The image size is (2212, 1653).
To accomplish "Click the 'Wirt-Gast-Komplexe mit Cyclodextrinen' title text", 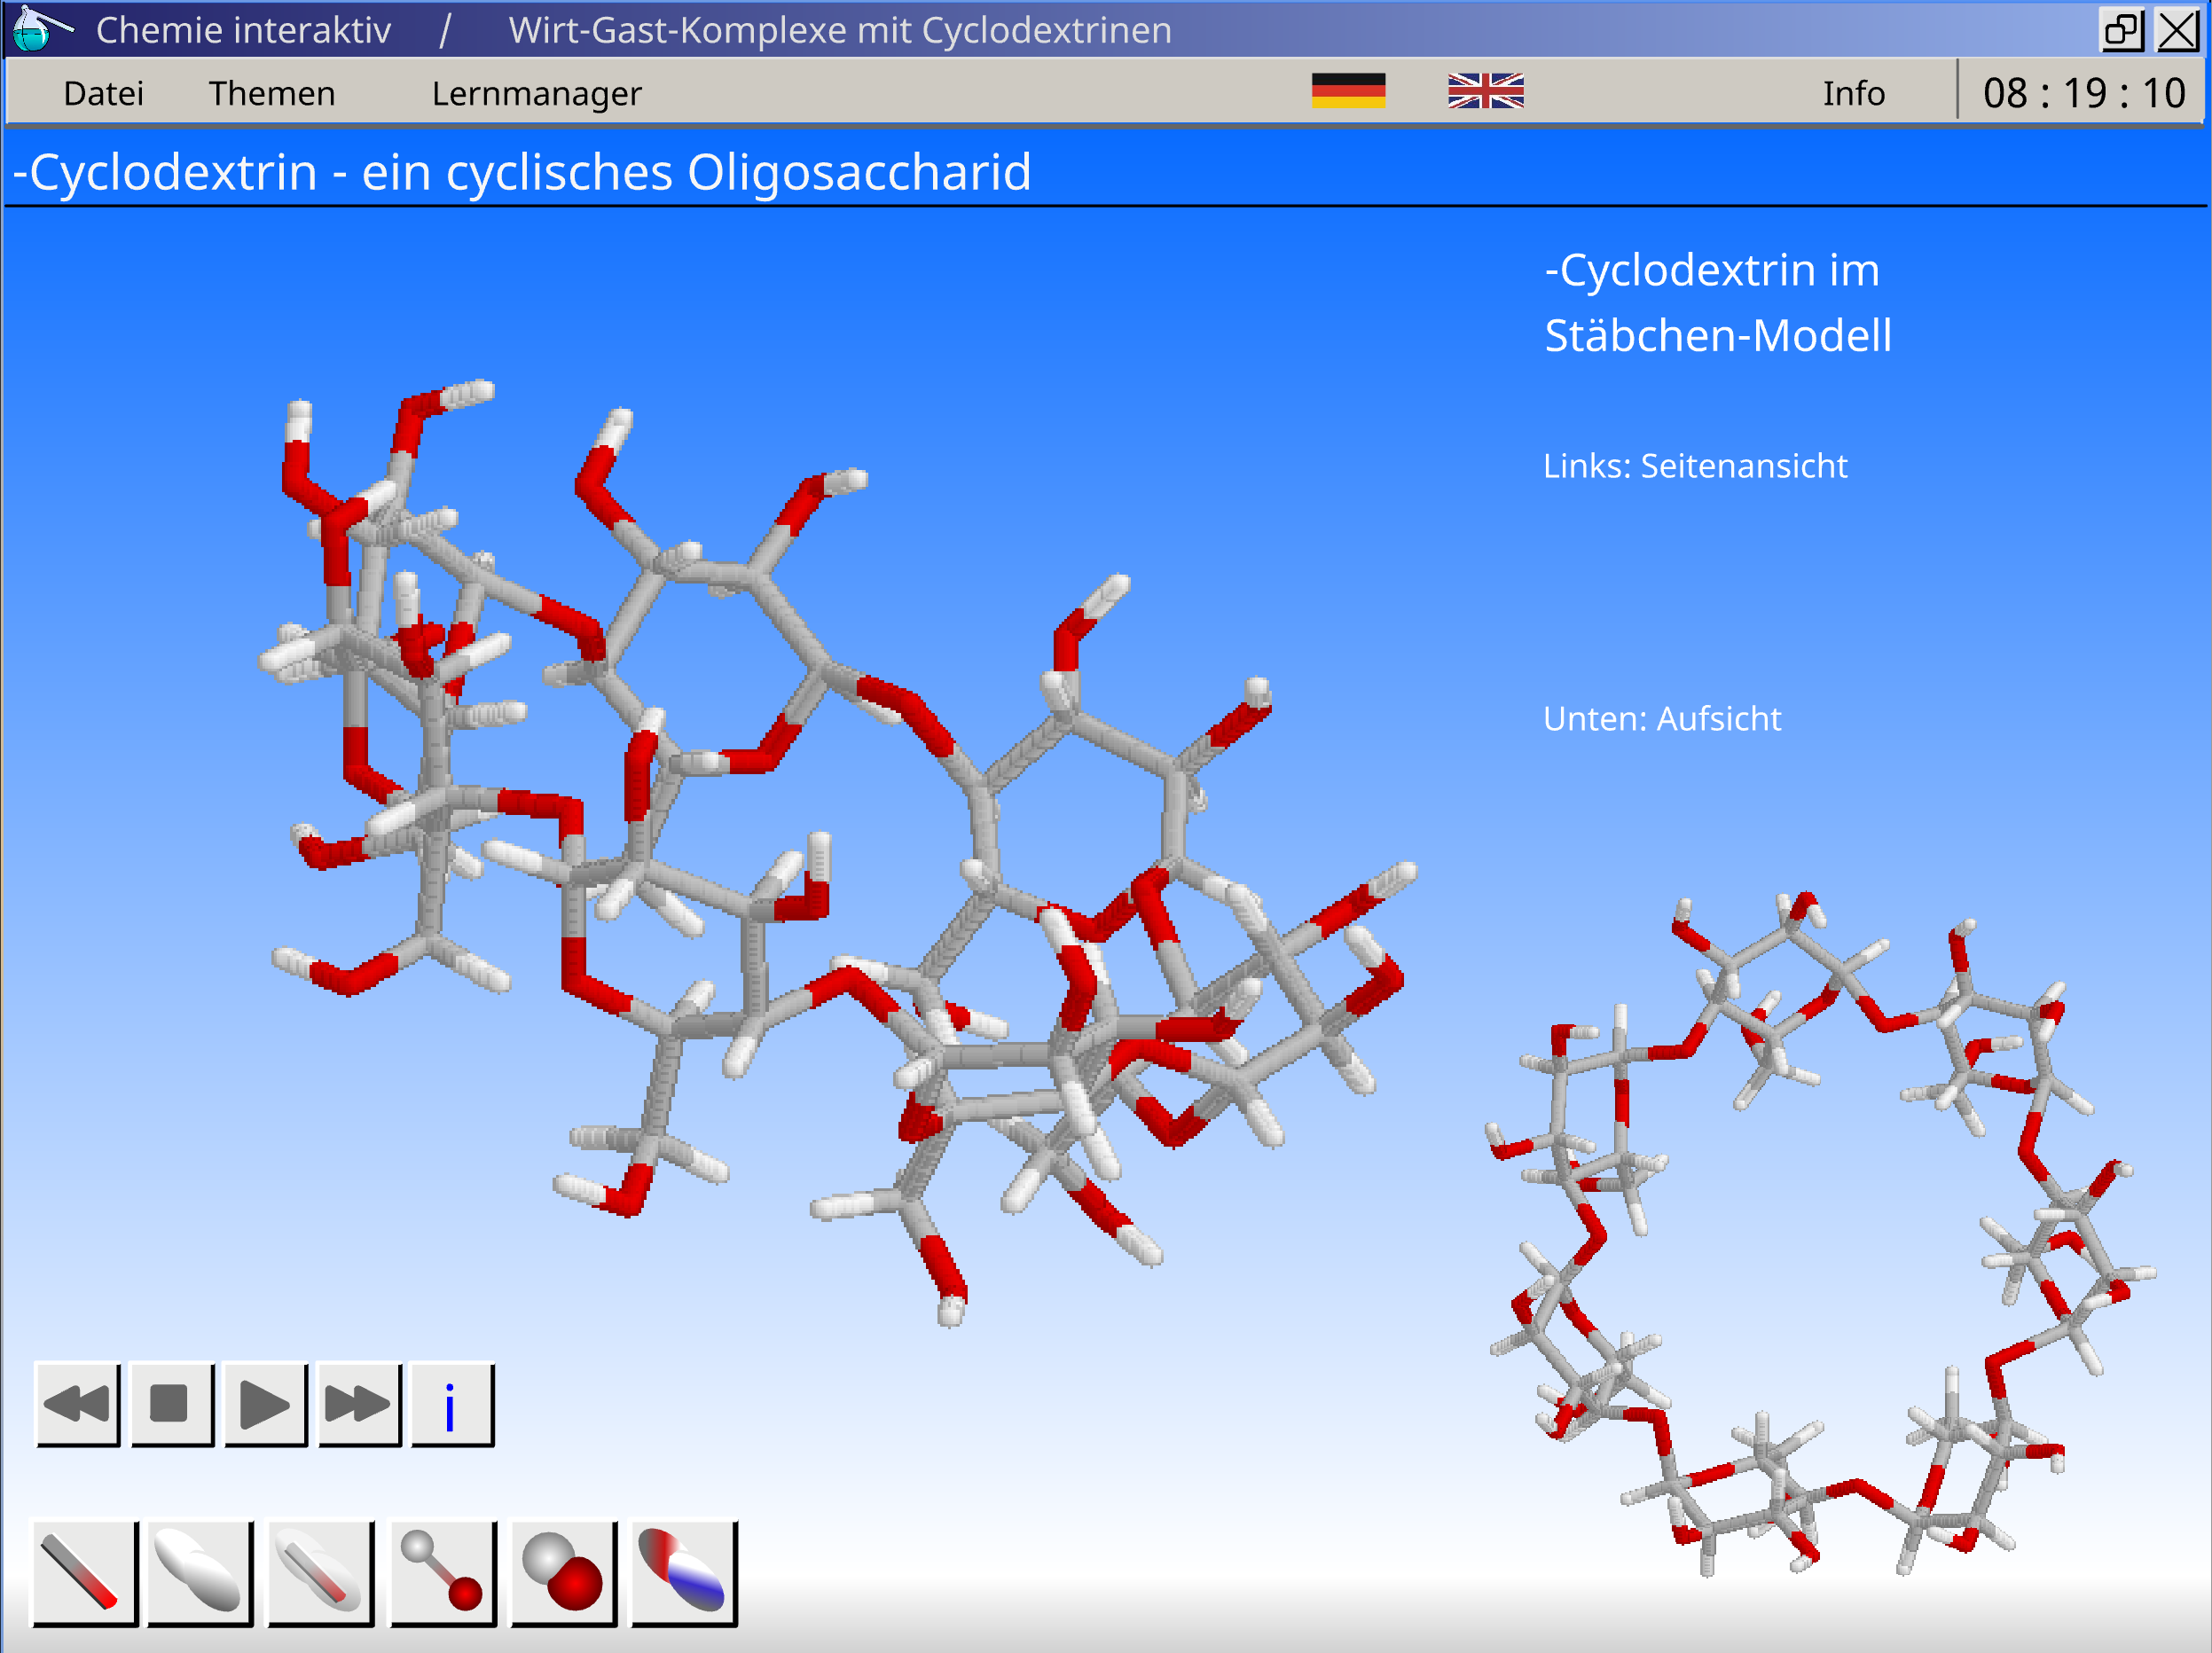I will point(840,30).
